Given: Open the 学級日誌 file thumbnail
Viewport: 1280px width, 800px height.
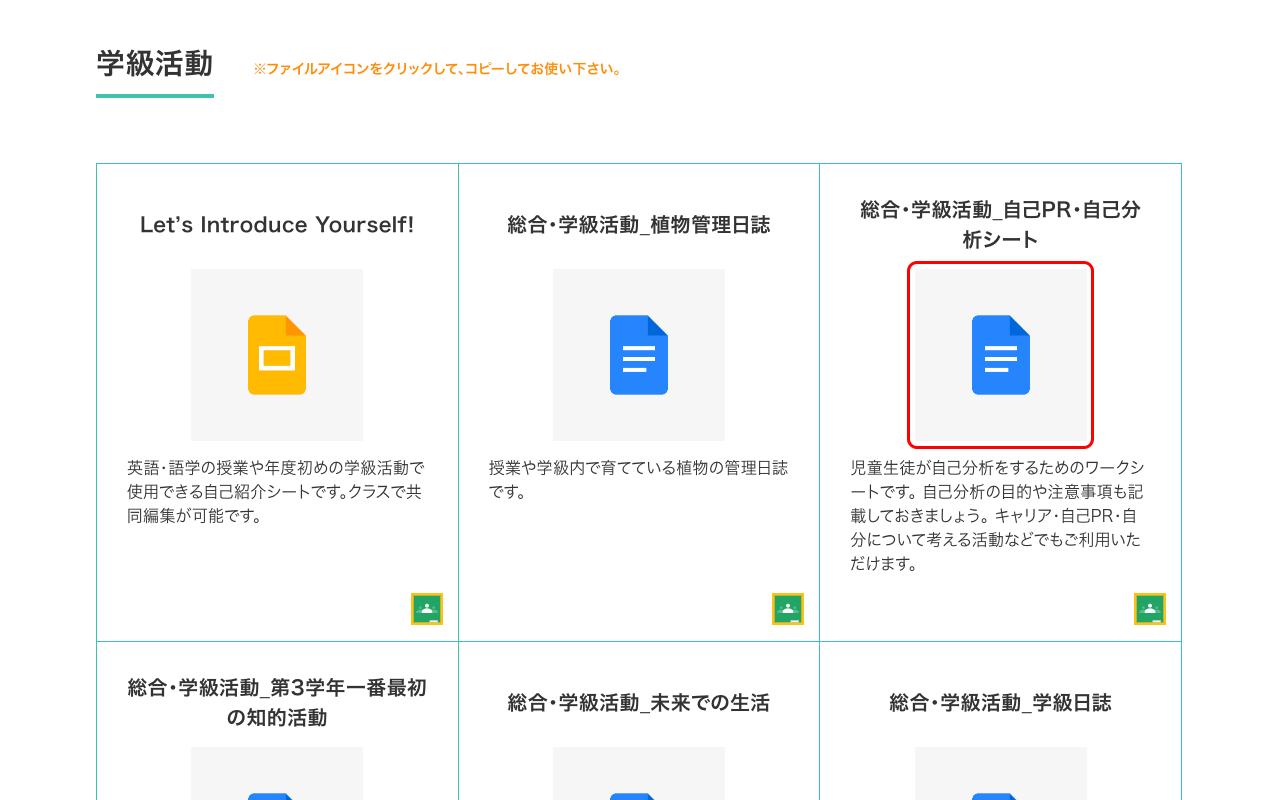Looking at the screenshot, I should pyautogui.click(x=1001, y=773).
